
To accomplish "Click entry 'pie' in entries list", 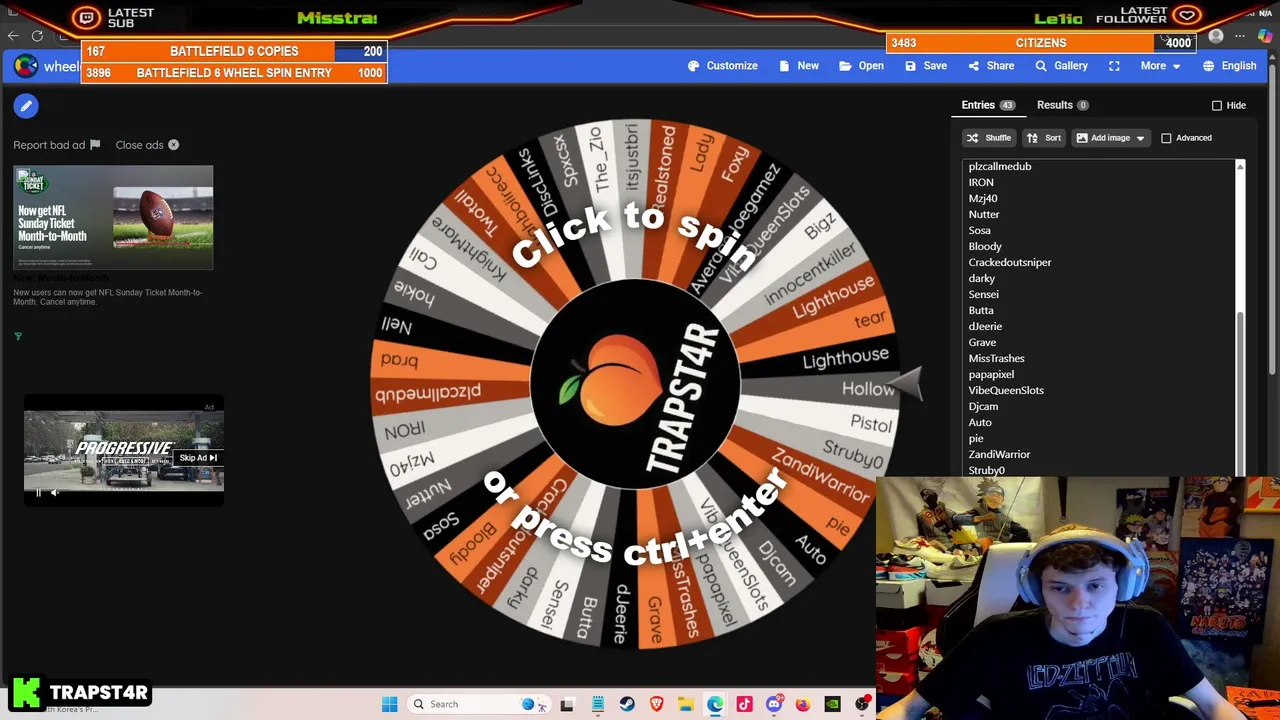I will 976,438.
